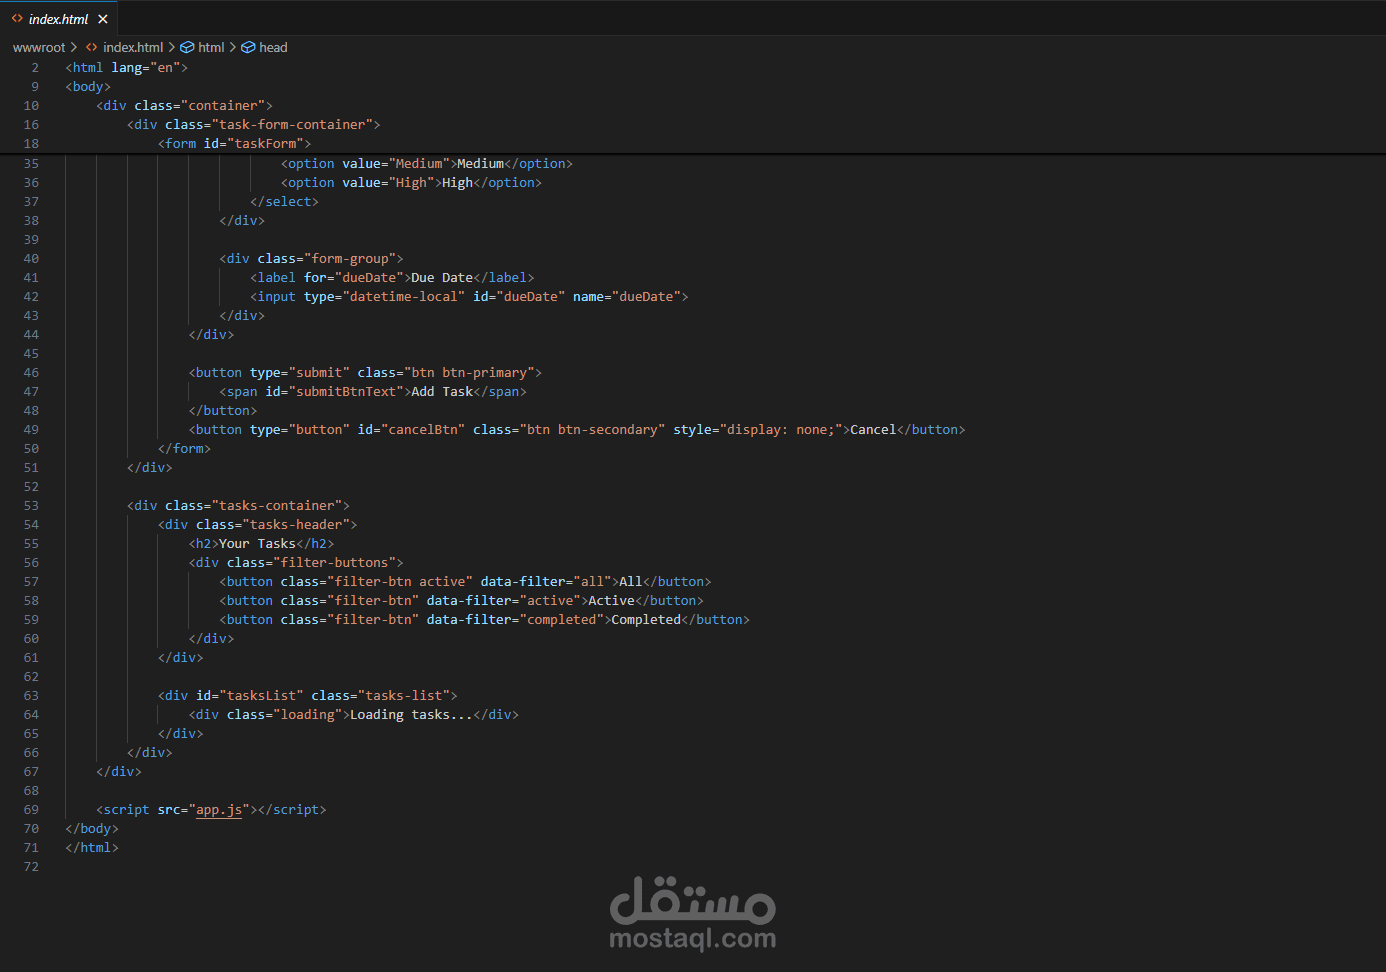Image resolution: width=1386 pixels, height=972 pixels.
Task: Click the Loading tasks... text in code
Action: pos(411,715)
